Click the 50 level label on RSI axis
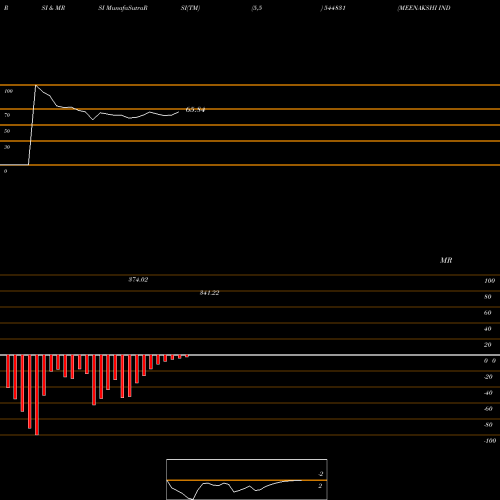Image resolution: width=500 pixels, height=500 pixels. point(7,131)
